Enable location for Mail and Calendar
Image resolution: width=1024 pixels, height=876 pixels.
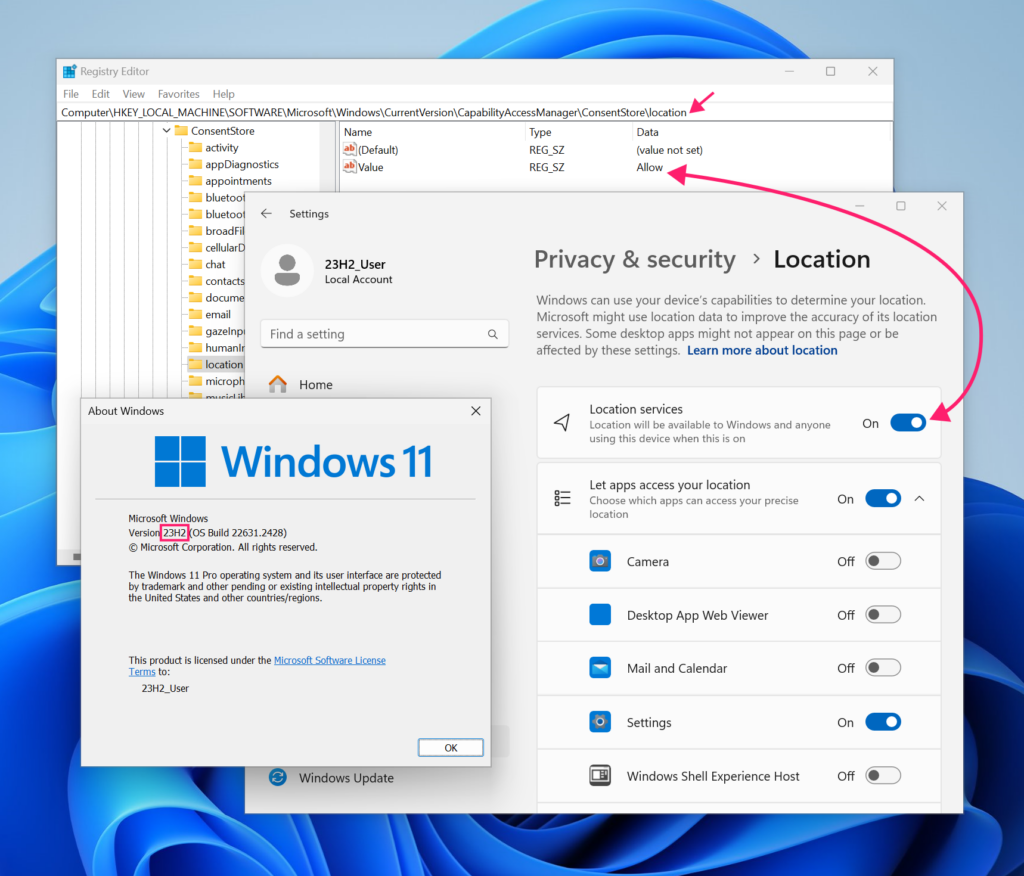(883, 668)
